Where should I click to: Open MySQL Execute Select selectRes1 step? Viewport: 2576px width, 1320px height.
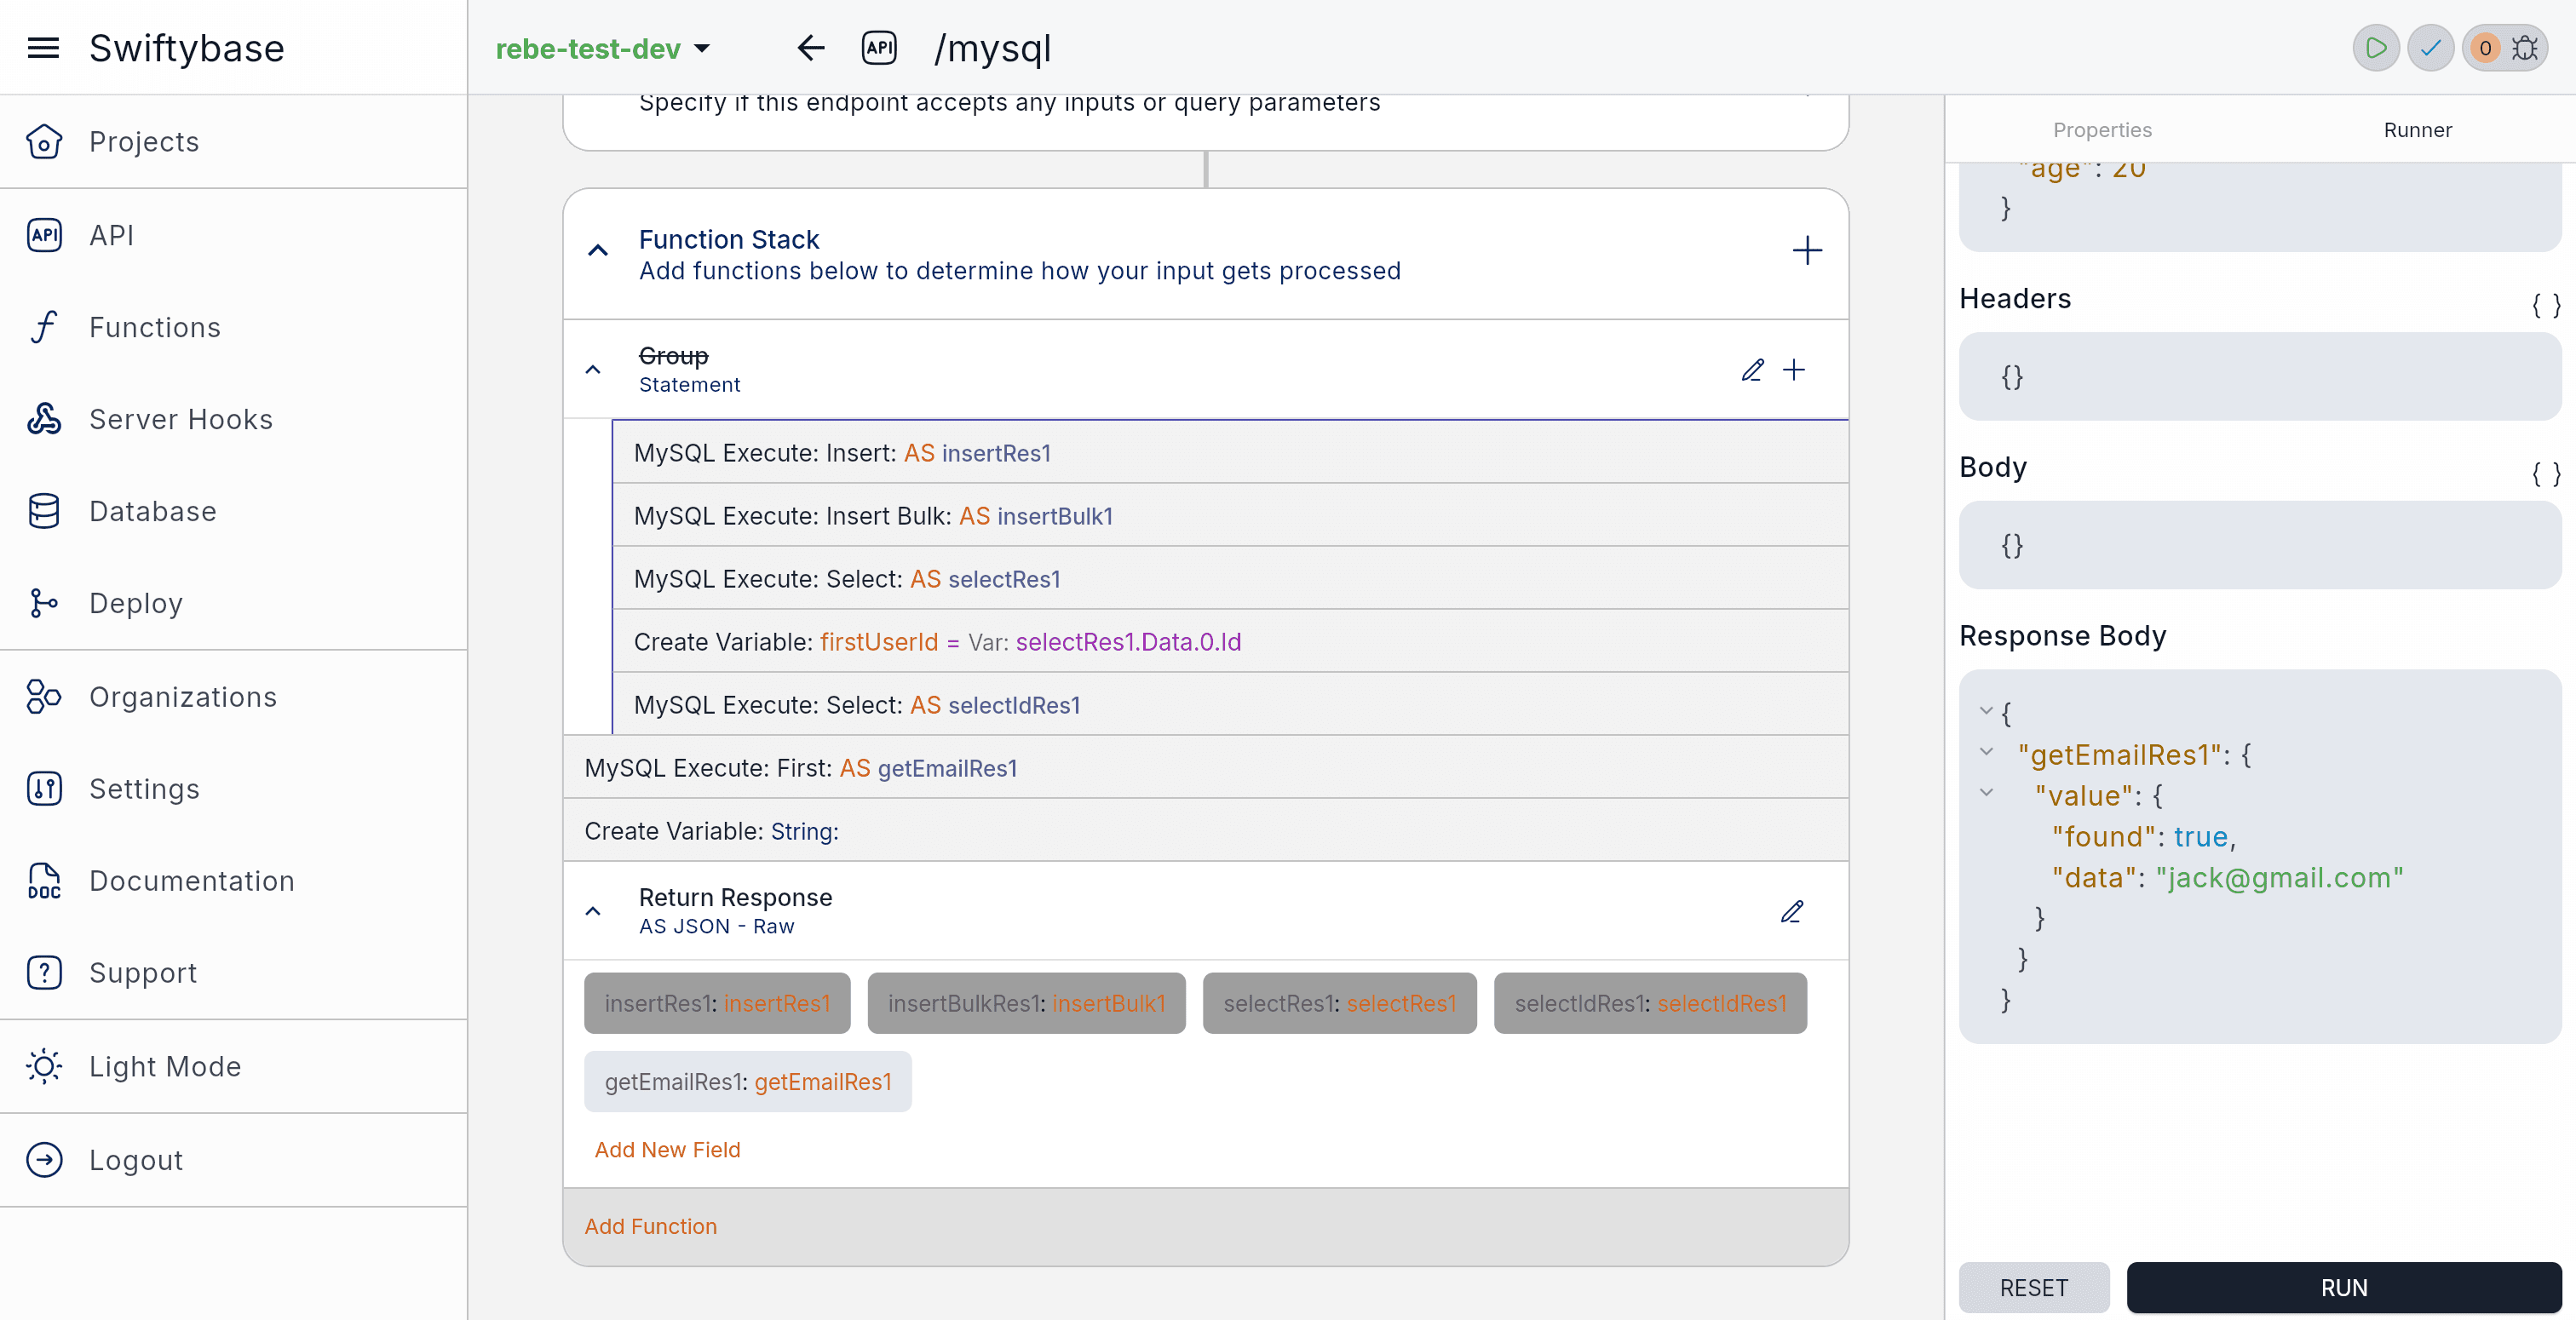click(x=1230, y=579)
